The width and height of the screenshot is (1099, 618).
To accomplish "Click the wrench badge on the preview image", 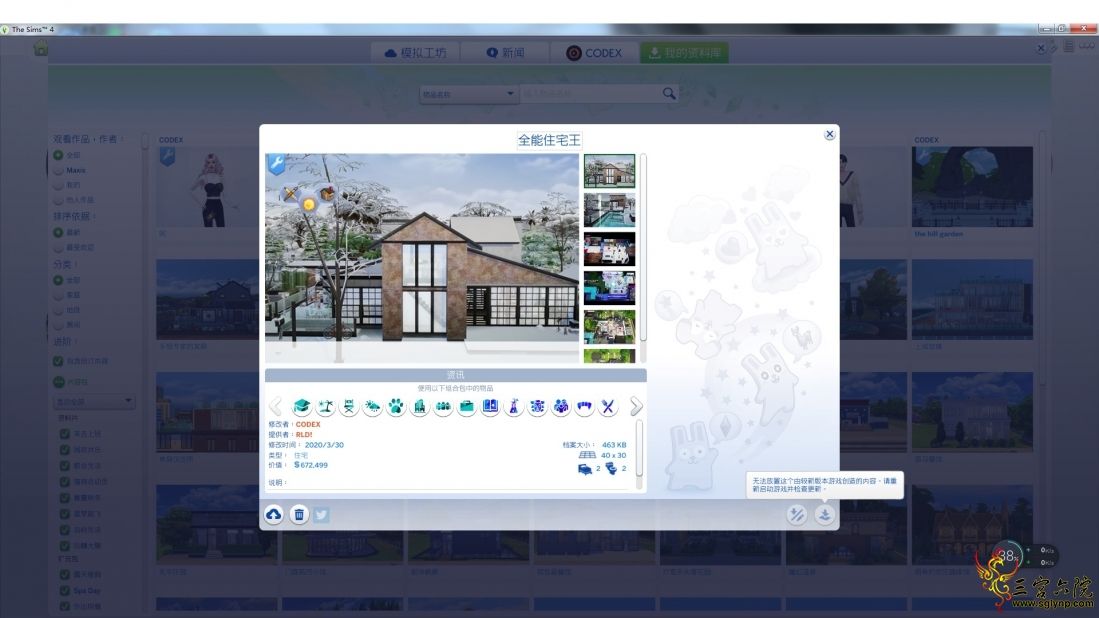I will [277, 165].
